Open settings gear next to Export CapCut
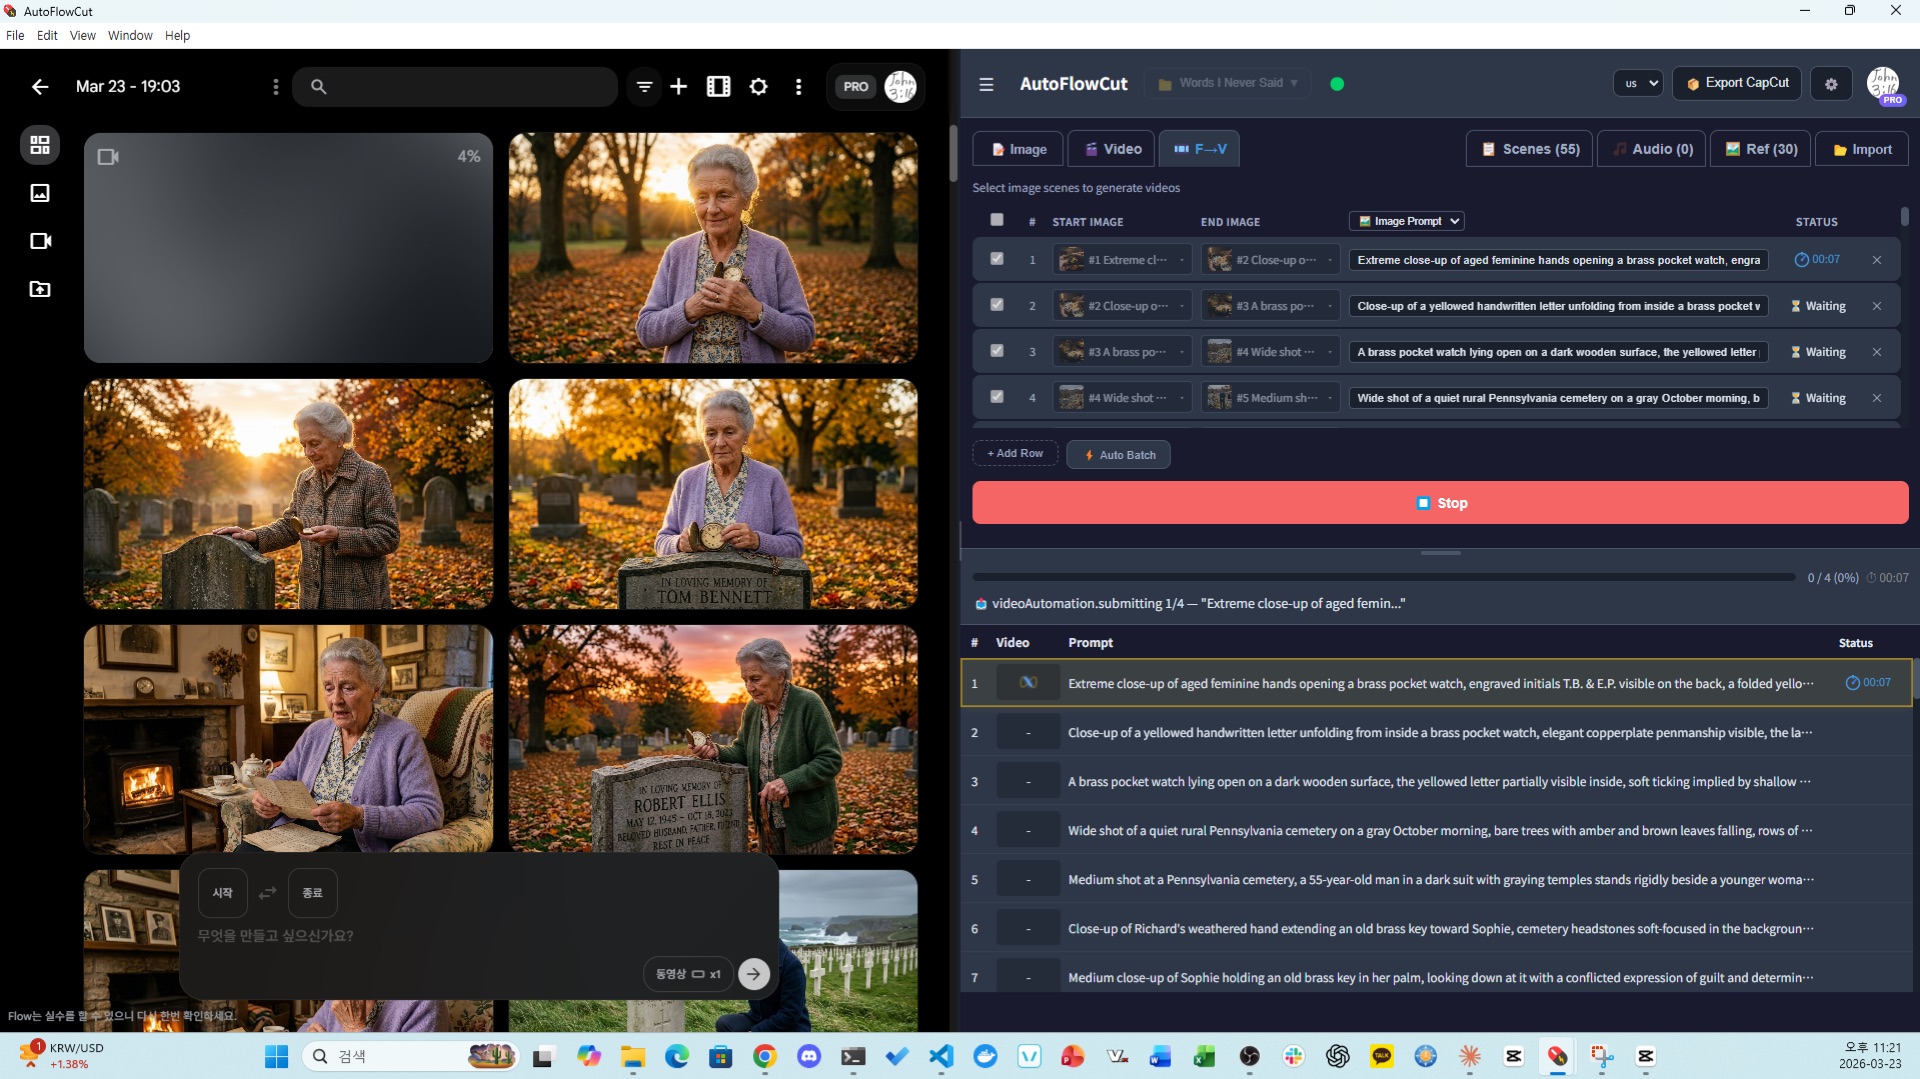Image resolution: width=1920 pixels, height=1079 pixels. pos(1830,84)
